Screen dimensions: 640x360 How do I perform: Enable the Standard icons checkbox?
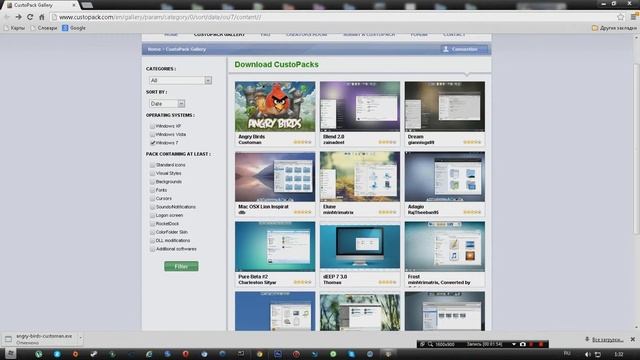coord(153,165)
